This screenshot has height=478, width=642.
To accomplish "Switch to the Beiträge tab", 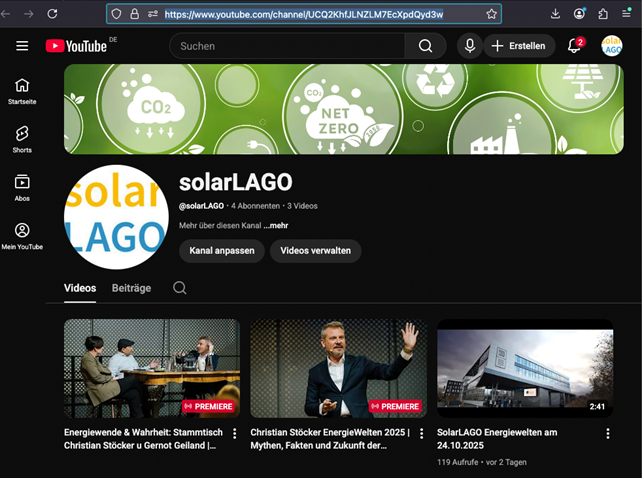I will coord(131,288).
